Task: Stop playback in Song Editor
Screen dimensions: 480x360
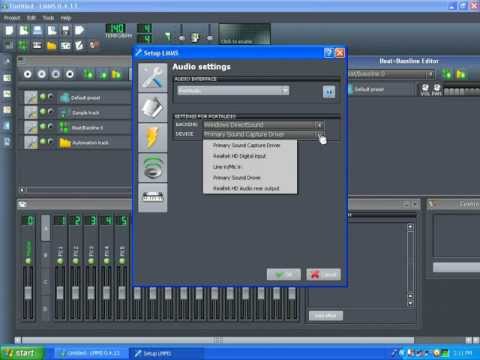Action: [x=70, y=74]
